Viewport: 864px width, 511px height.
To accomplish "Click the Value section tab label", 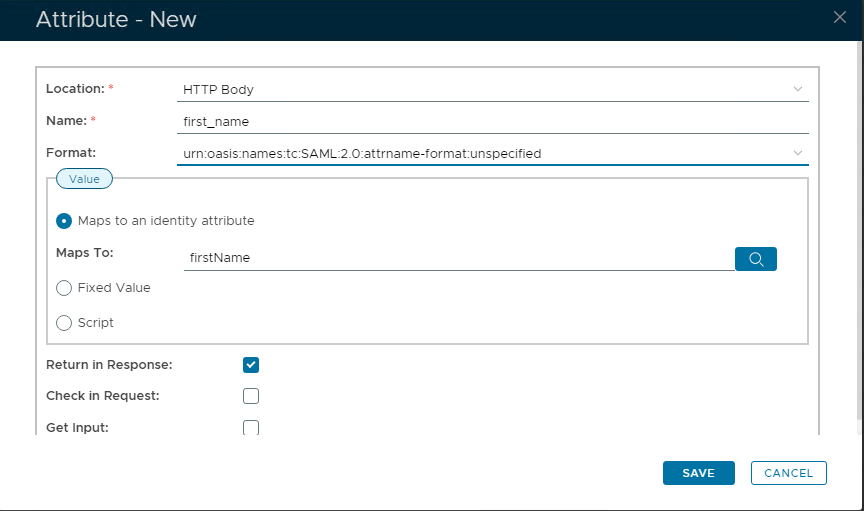I will tap(84, 179).
